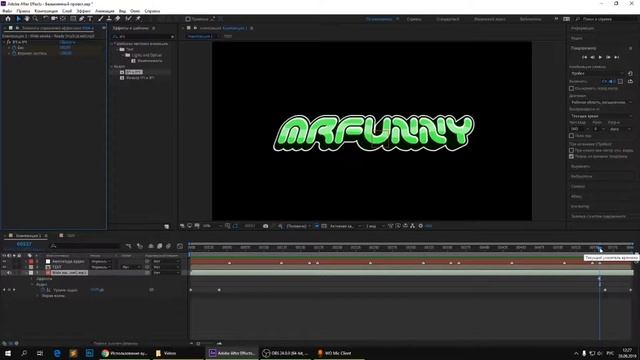640x360 pixels.
Task: Click the audio level value in timeline
Action: pos(97,290)
